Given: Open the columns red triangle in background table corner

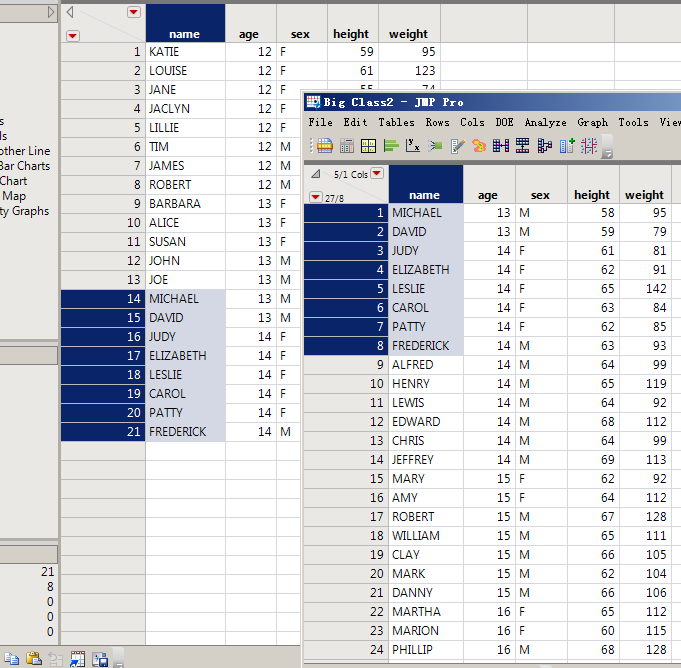Looking at the screenshot, I should tap(134, 12).
